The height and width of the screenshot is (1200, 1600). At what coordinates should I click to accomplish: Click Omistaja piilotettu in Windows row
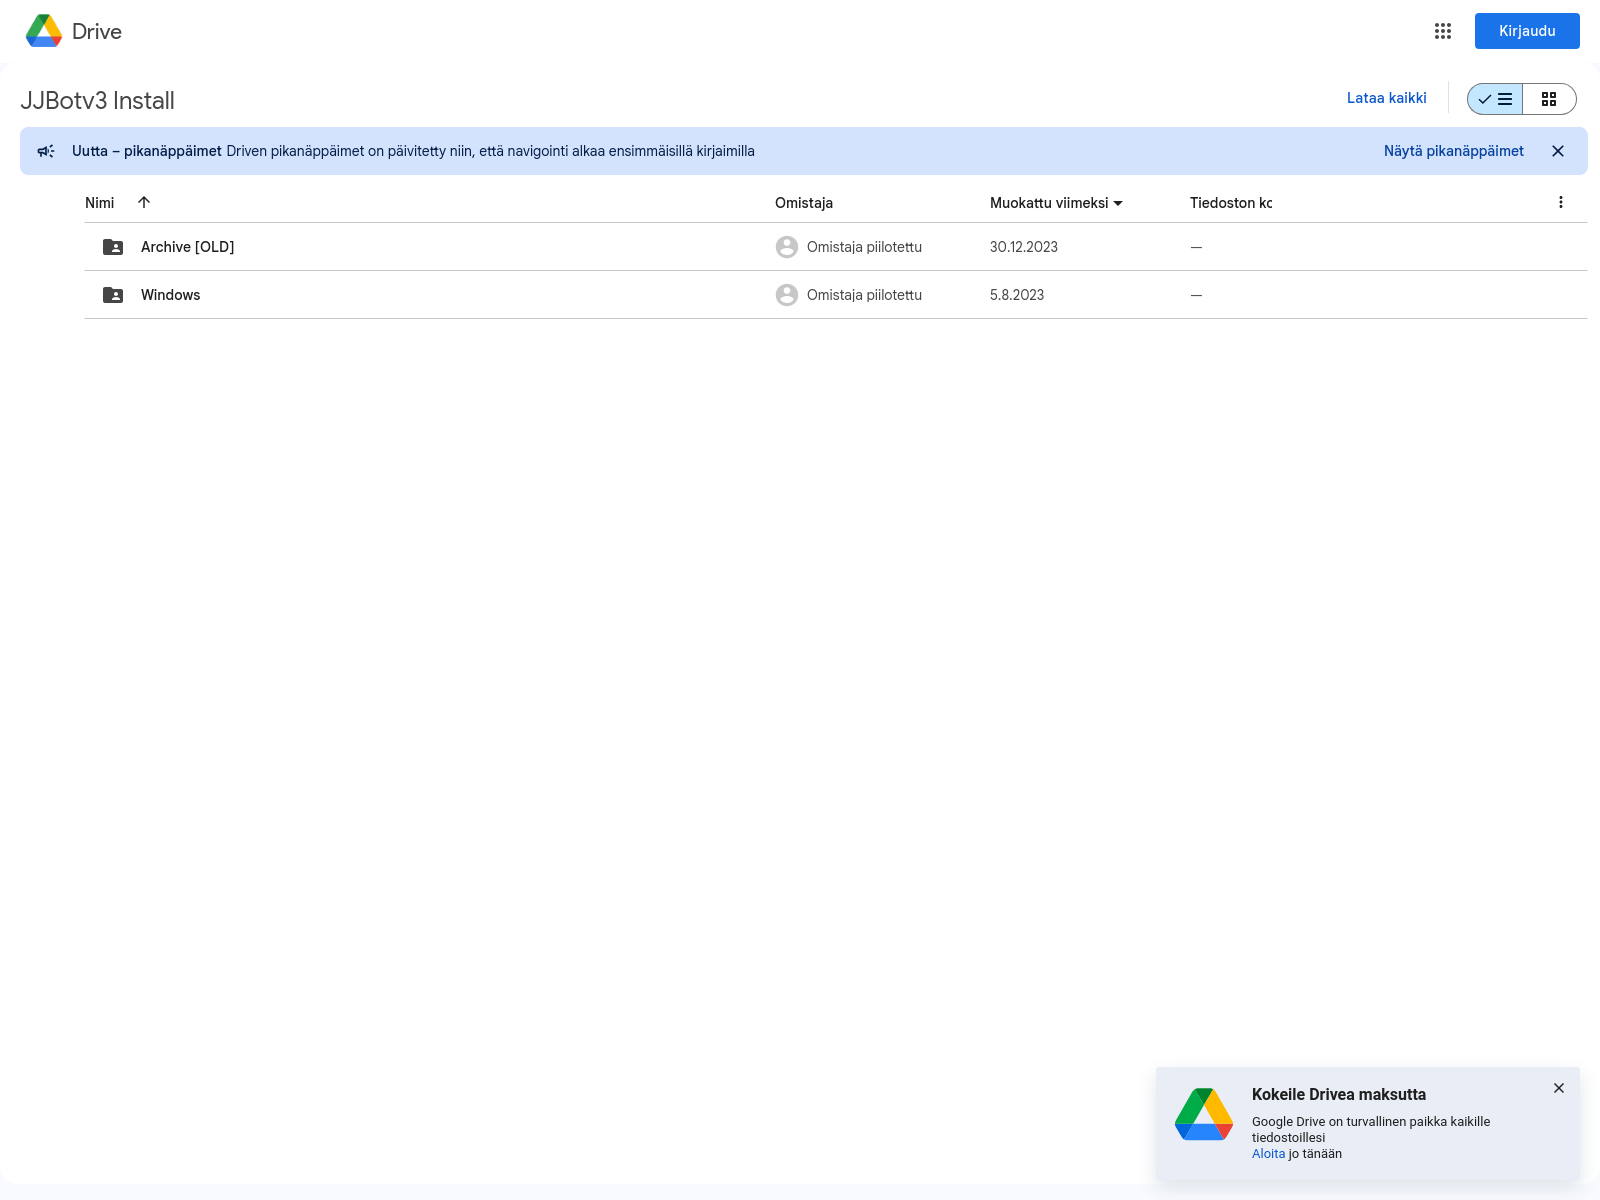click(x=864, y=295)
